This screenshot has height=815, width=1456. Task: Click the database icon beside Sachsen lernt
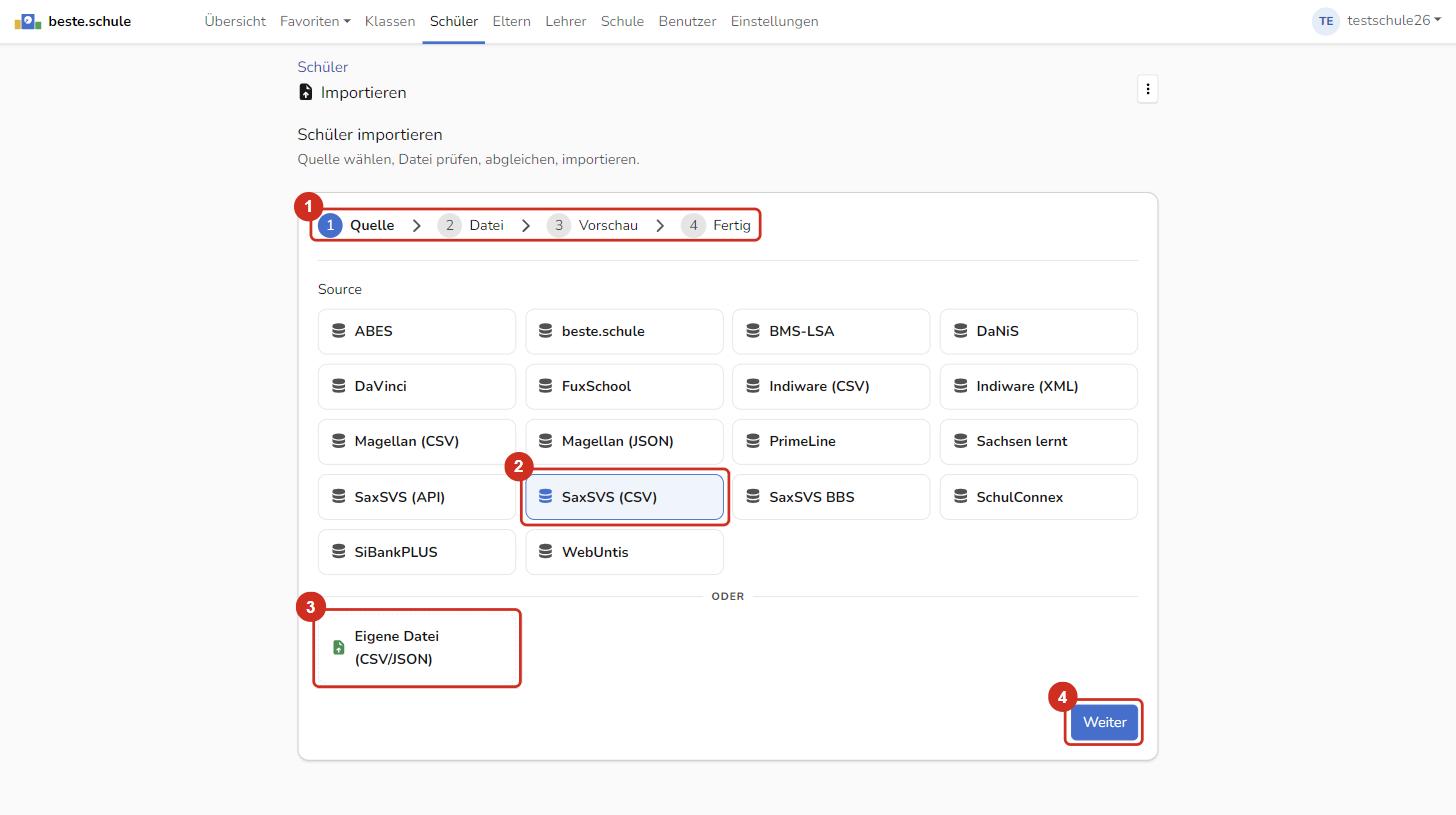point(960,441)
